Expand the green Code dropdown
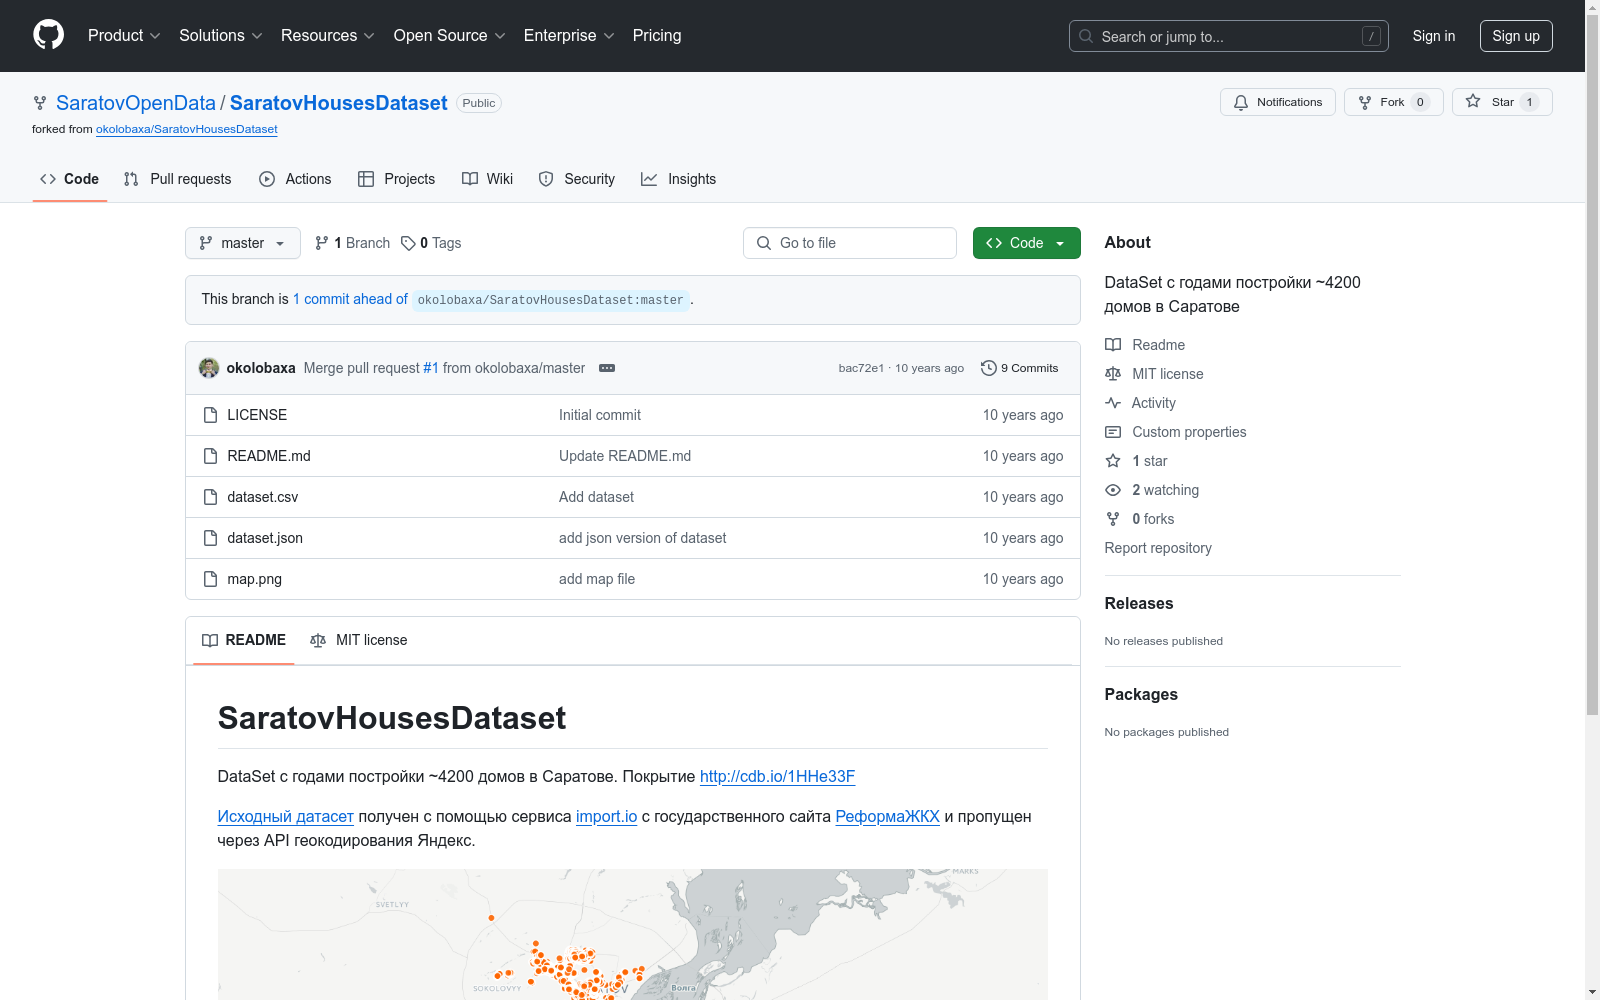The image size is (1600, 1000). (1027, 243)
